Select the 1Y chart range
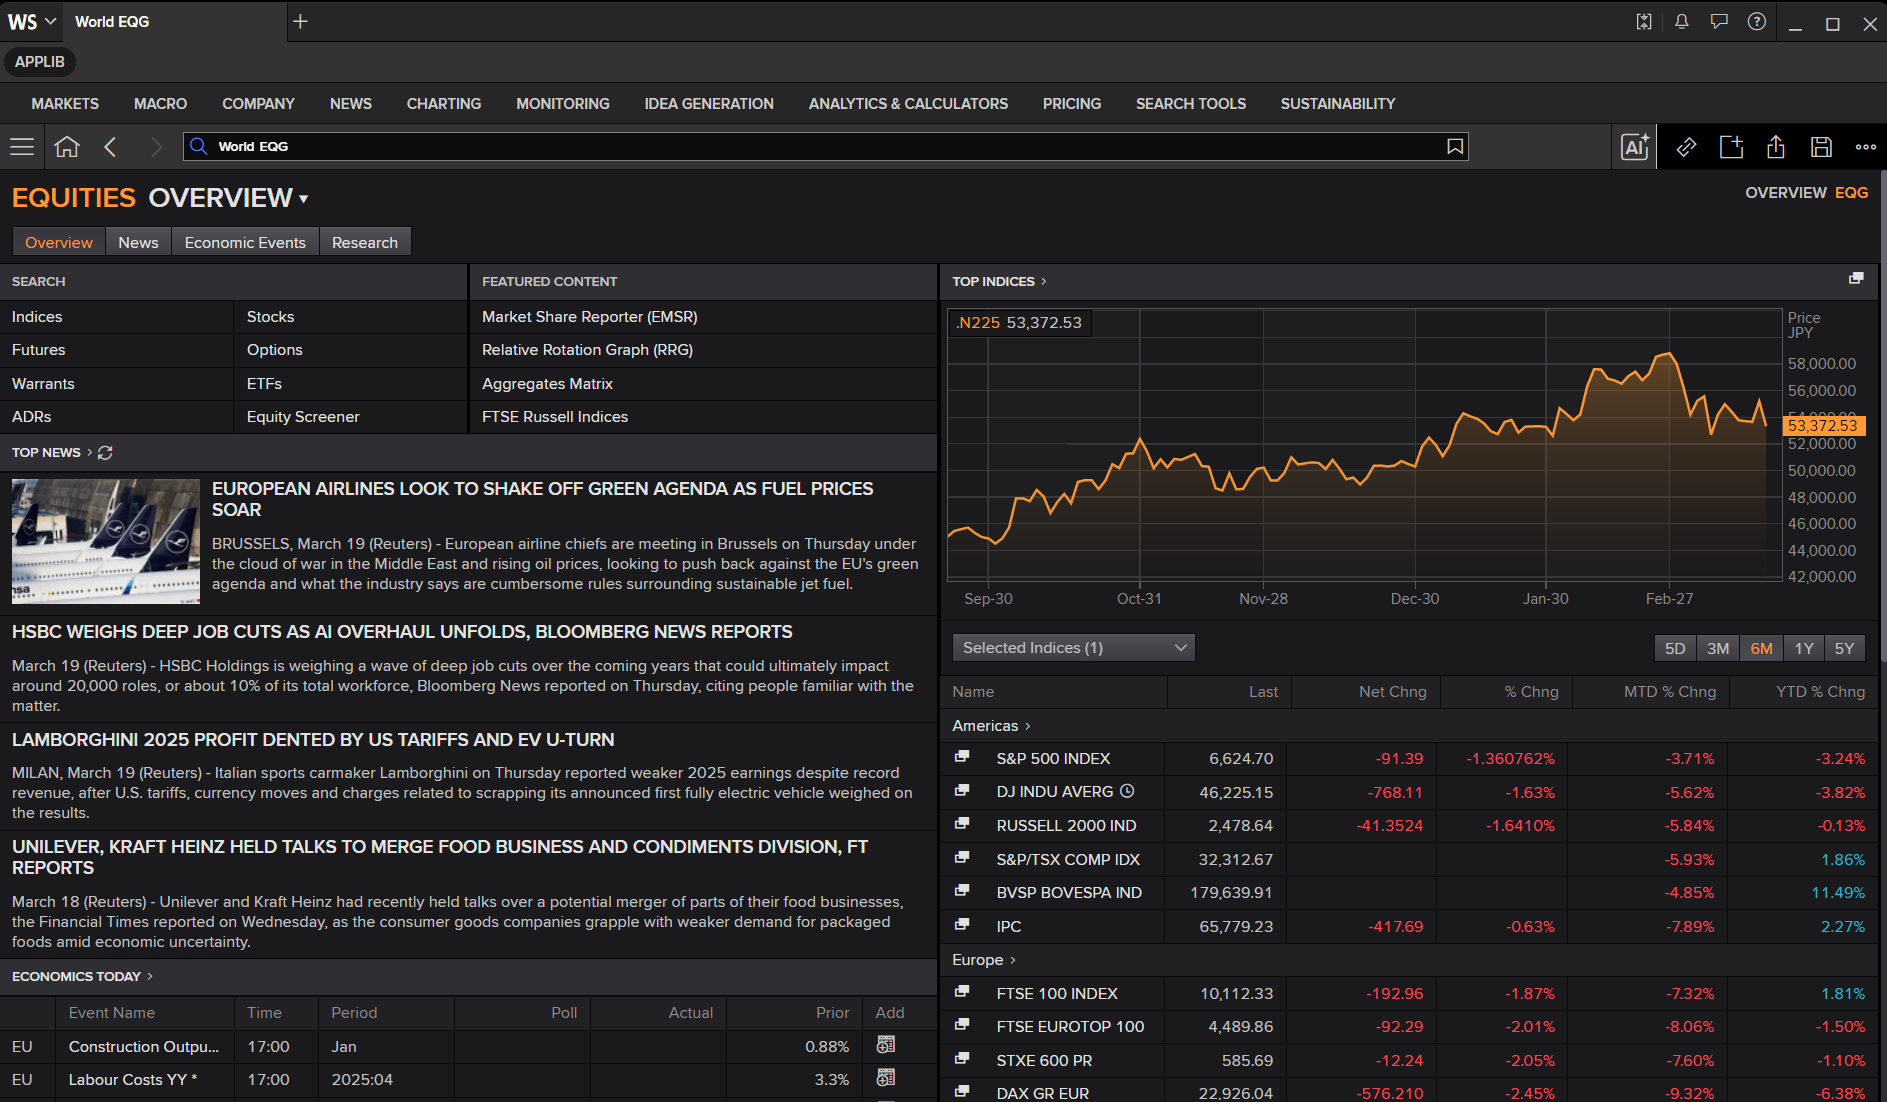The width and height of the screenshot is (1887, 1102). pos(1804,648)
